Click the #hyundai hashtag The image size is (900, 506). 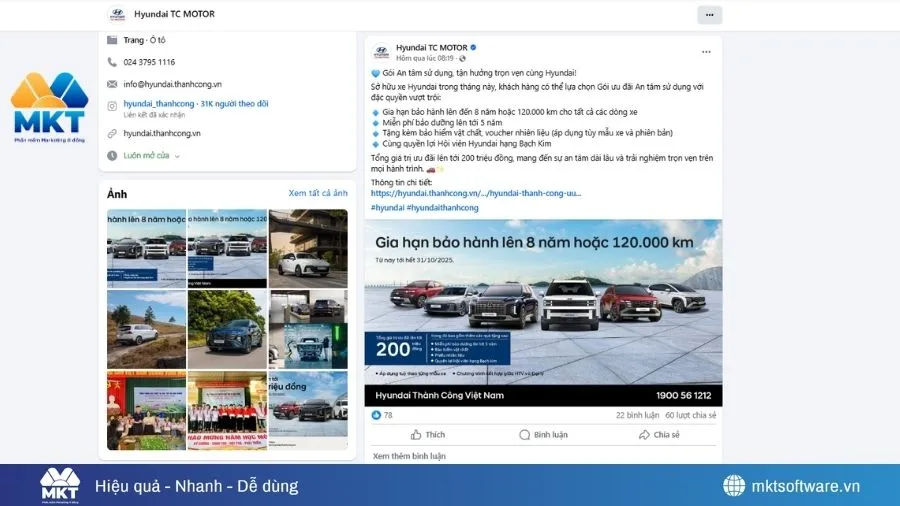coord(387,208)
